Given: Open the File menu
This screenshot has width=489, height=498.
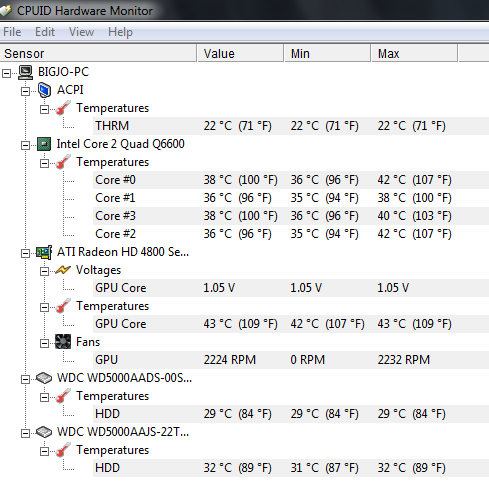Looking at the screenshot, I should (12, 32).
